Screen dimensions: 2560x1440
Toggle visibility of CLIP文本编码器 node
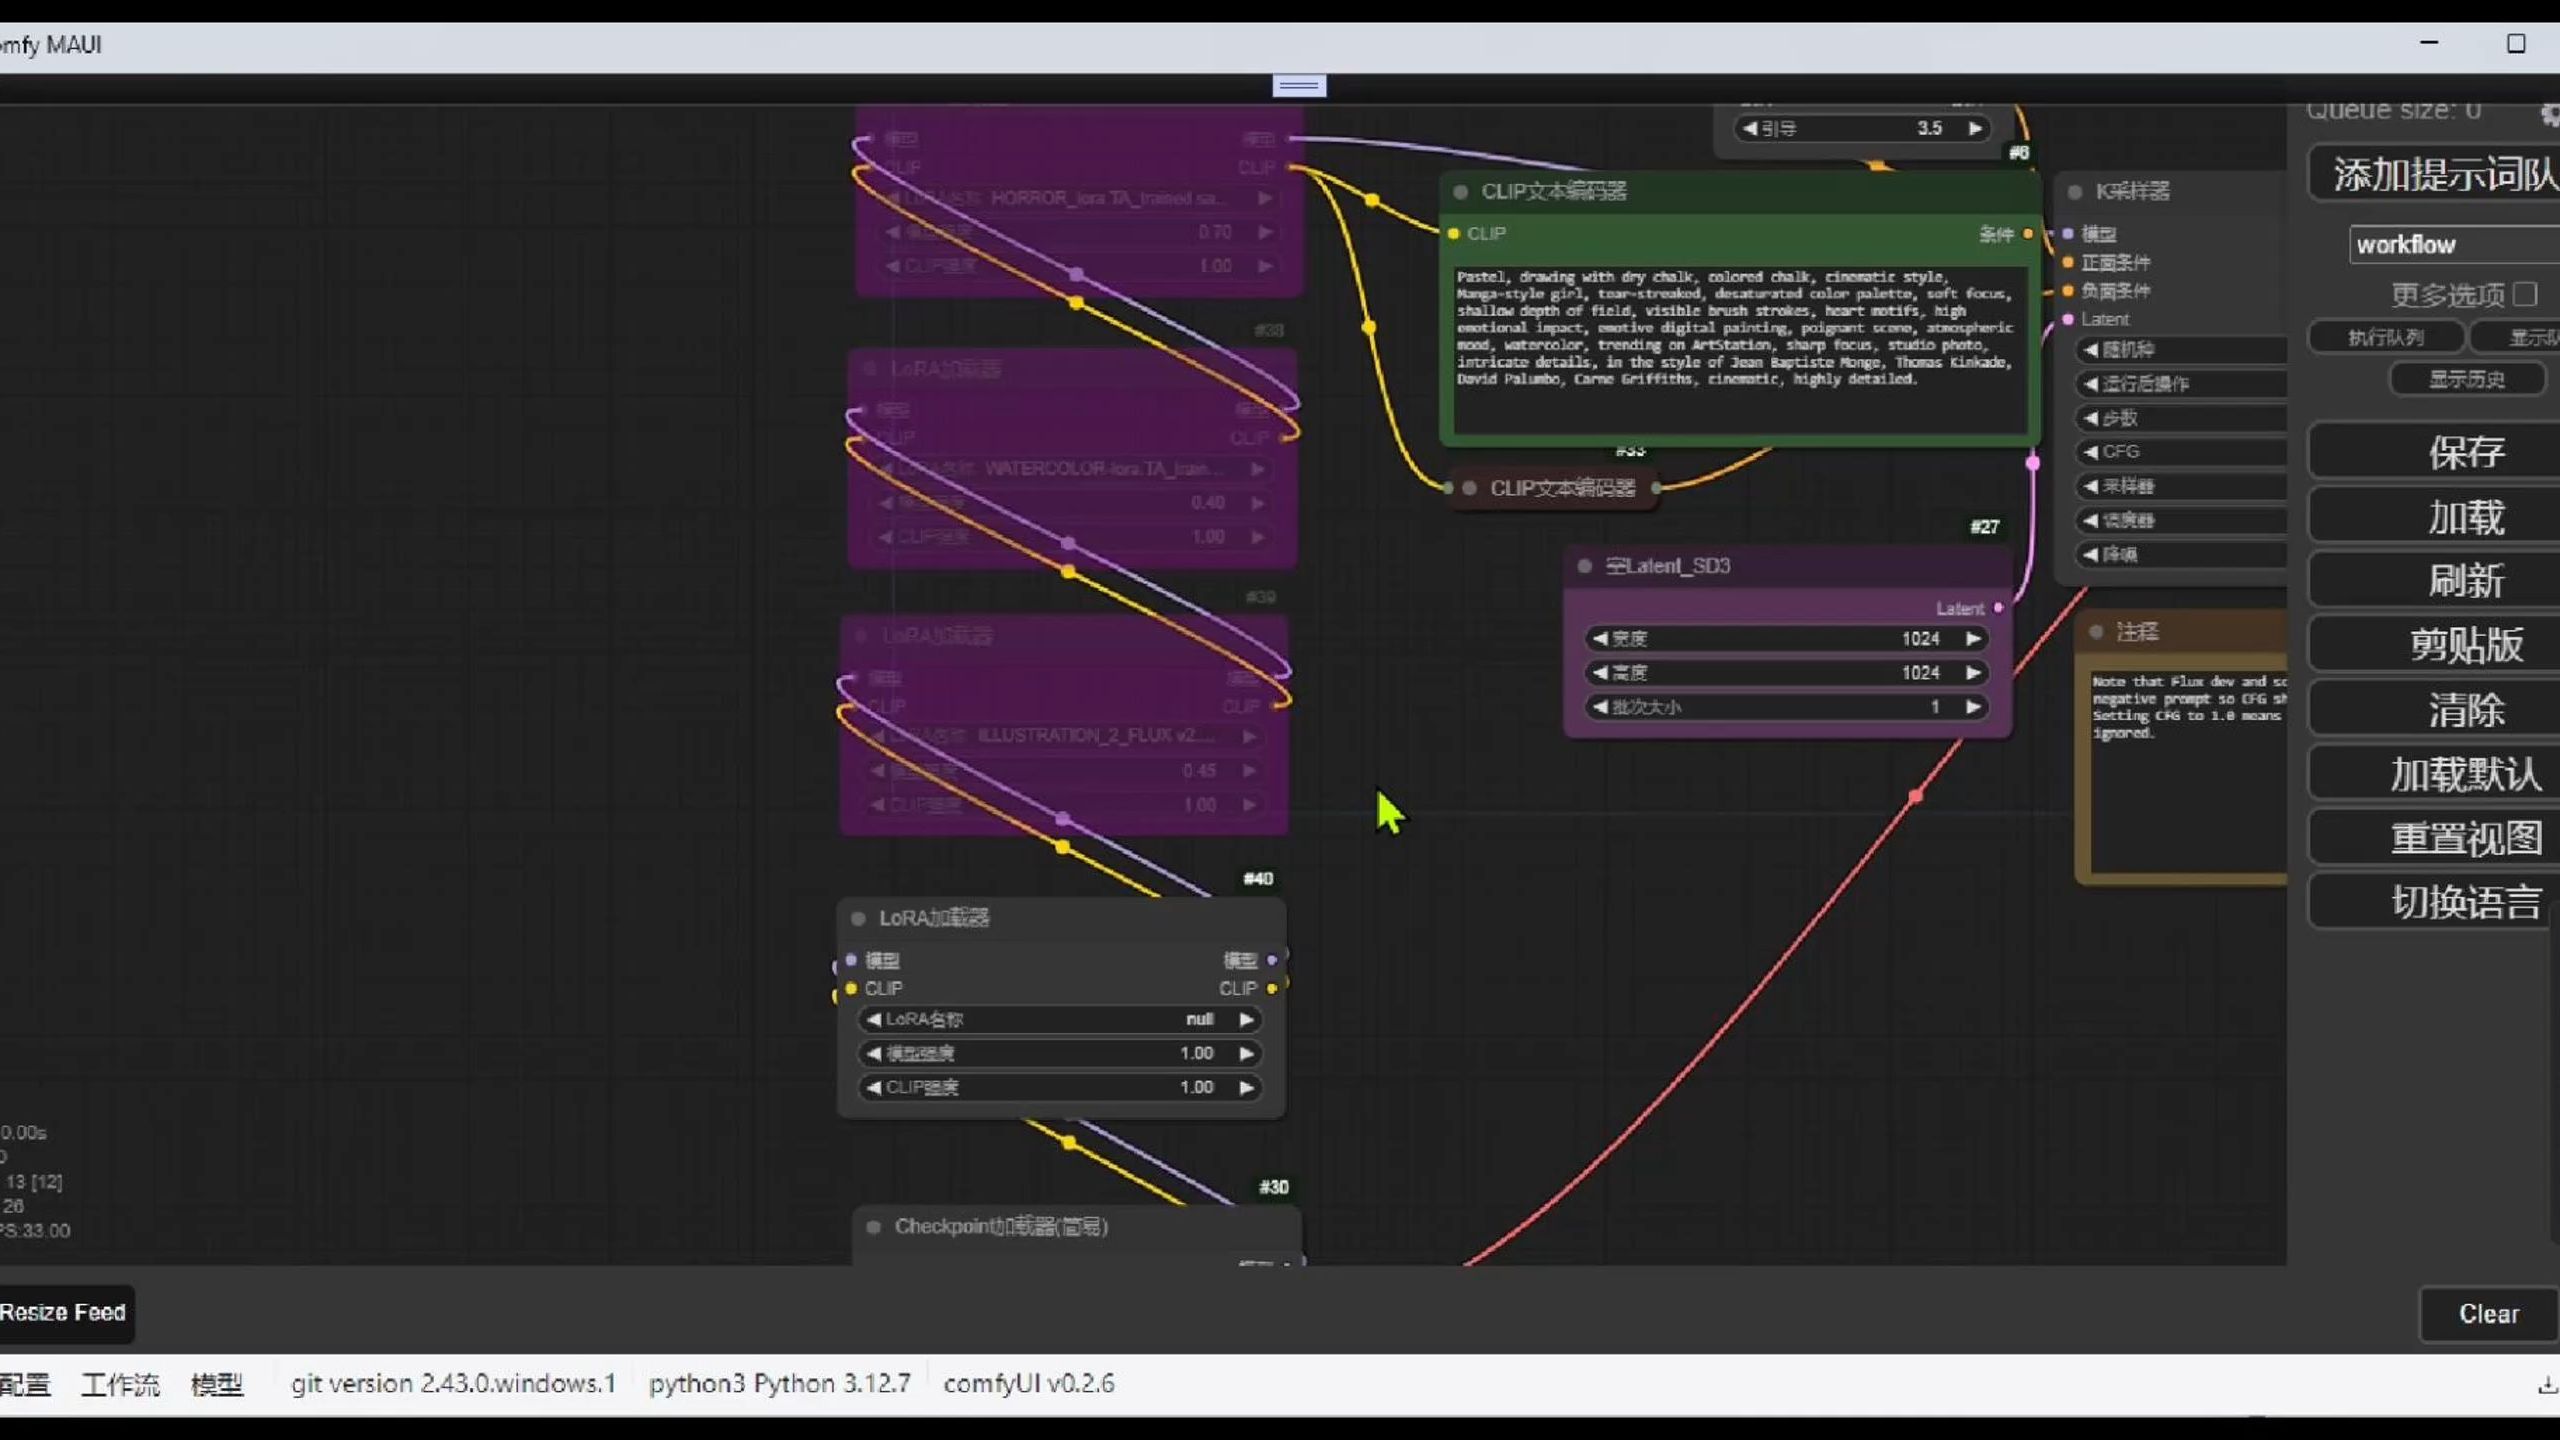click(1461, 192)
